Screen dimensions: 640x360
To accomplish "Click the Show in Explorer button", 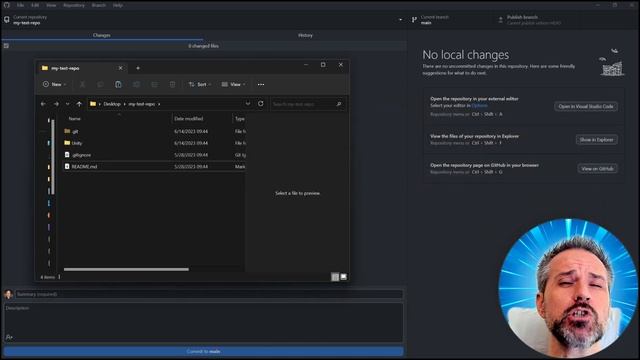I will tap(596, 140).
